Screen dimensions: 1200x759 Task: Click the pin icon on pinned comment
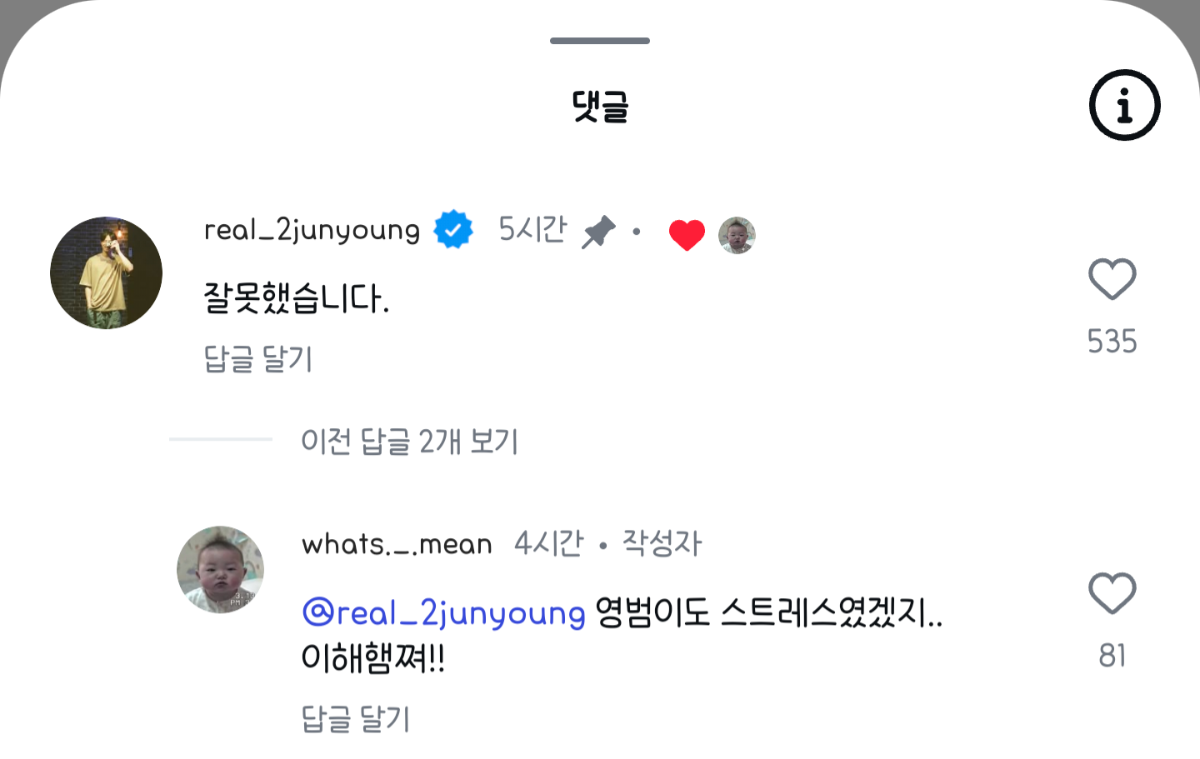tap(598, 233)
